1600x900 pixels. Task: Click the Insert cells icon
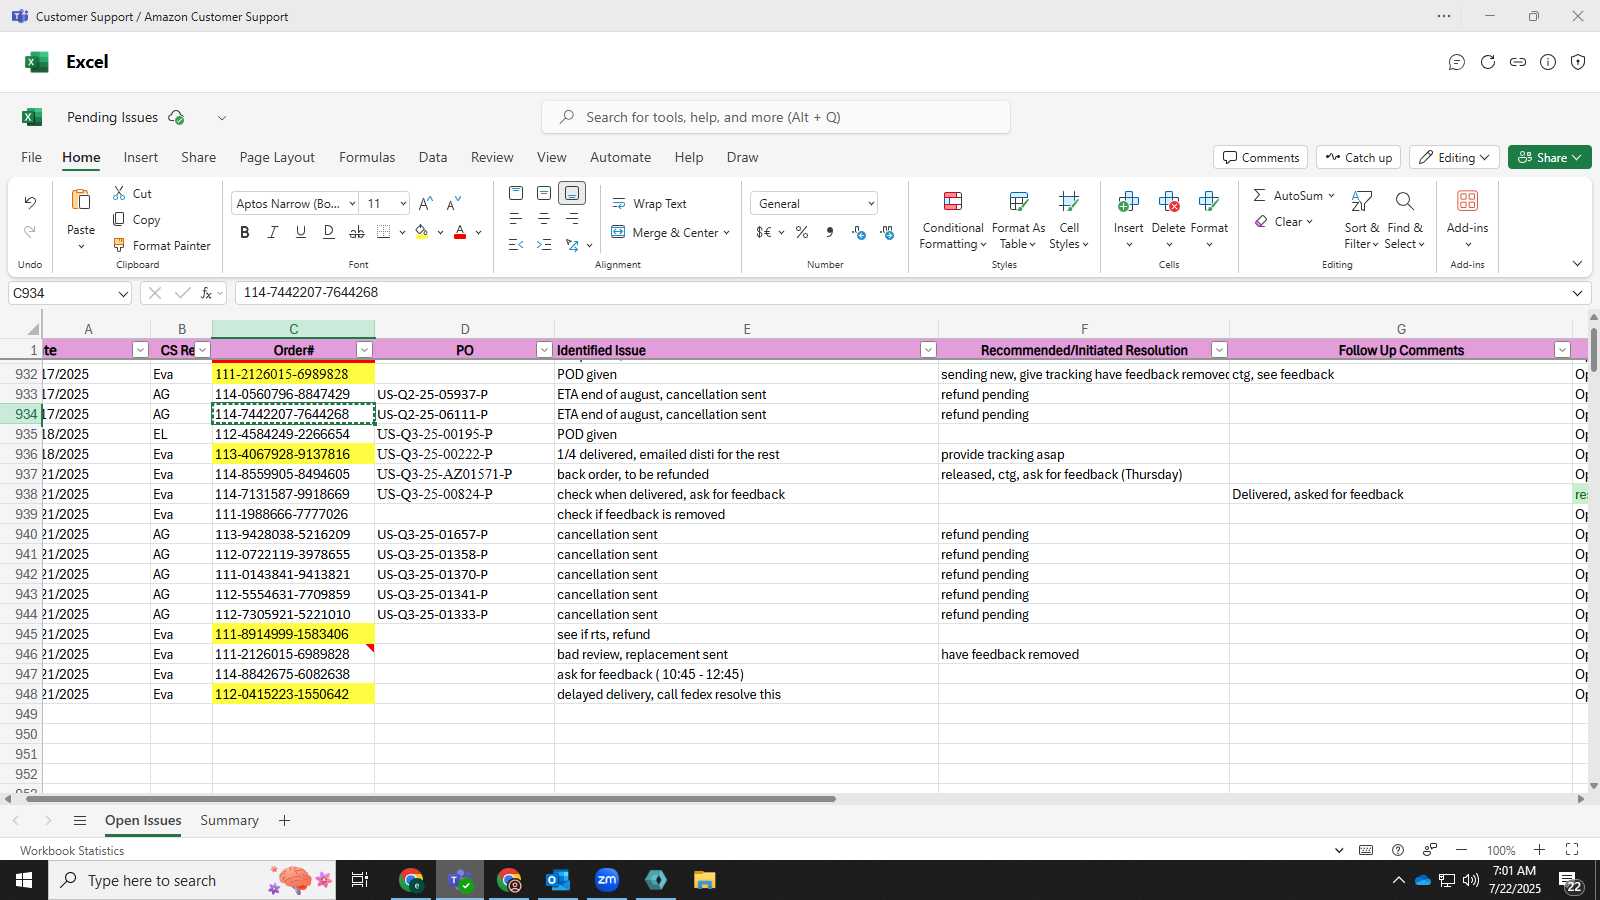(1128, 202)
